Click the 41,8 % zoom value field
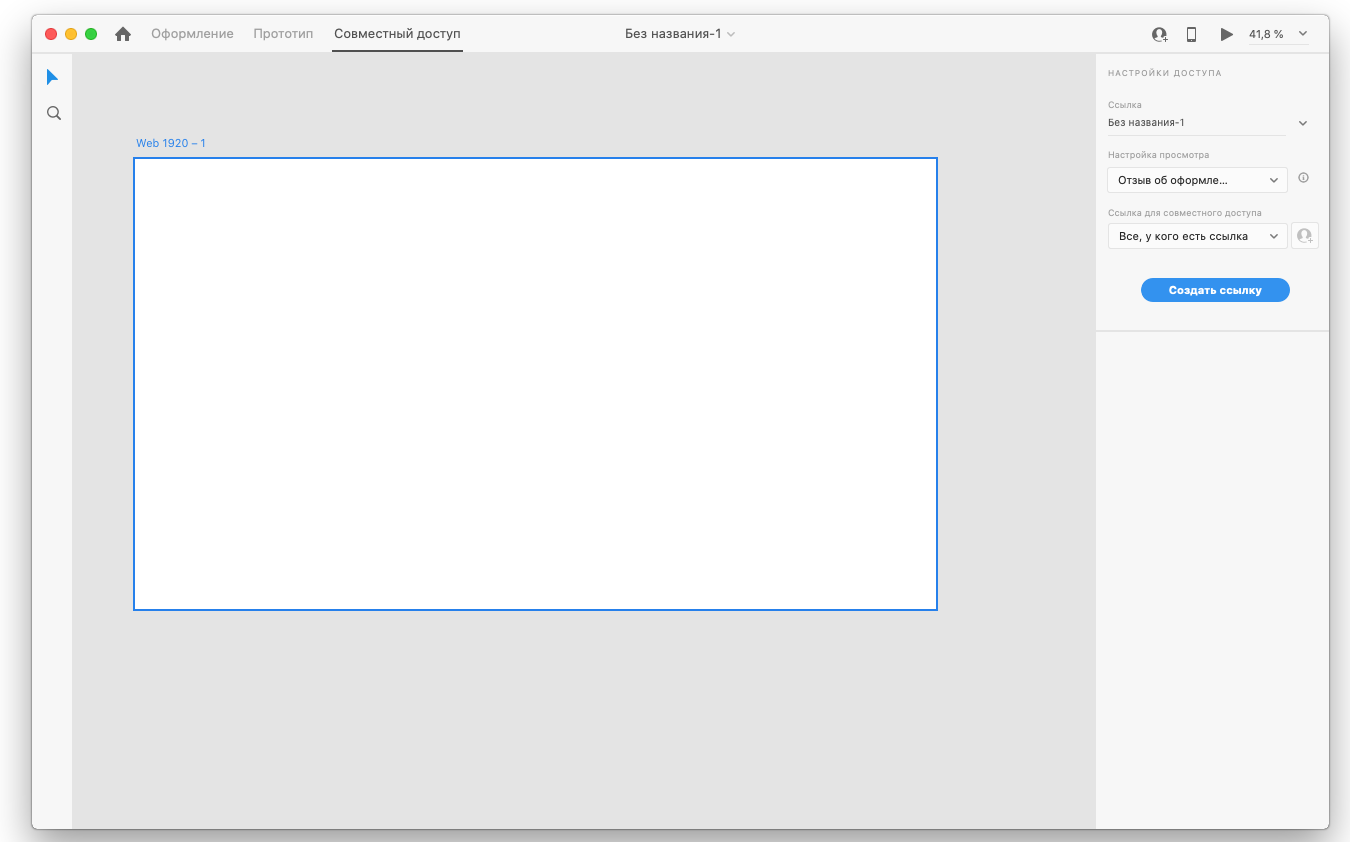Image resolution: width=1350 pixels, height=842 pixels. click(x=1265, y=34)
